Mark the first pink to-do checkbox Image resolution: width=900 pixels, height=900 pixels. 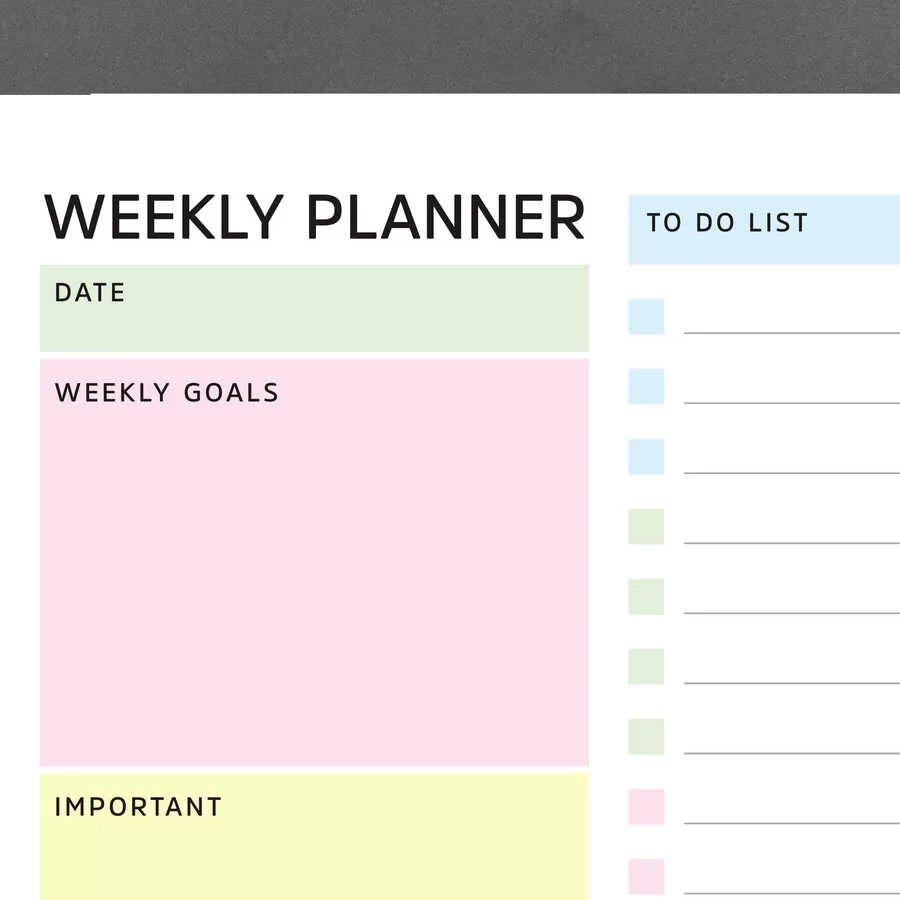(x=646, y=806)
